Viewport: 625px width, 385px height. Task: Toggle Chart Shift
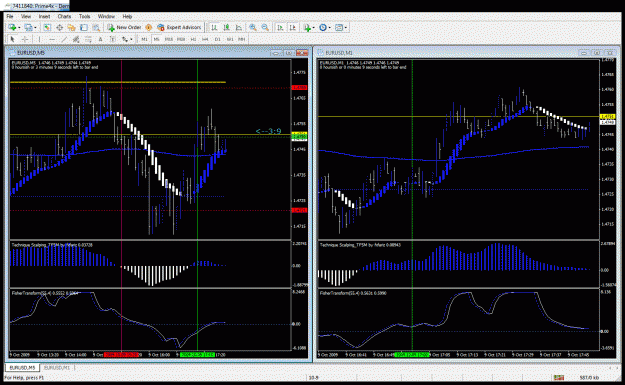pos(293,28)
